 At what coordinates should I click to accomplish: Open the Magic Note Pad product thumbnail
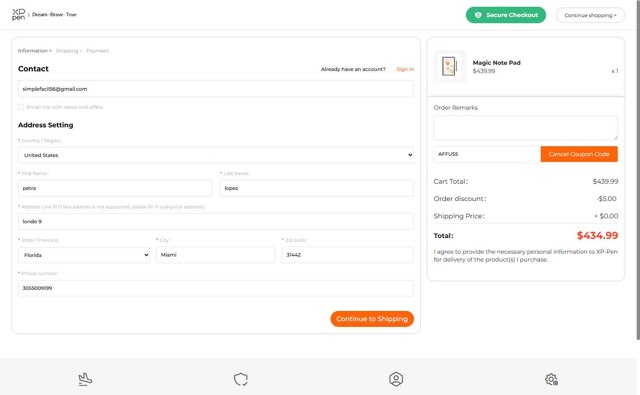(x=449, y=67)
